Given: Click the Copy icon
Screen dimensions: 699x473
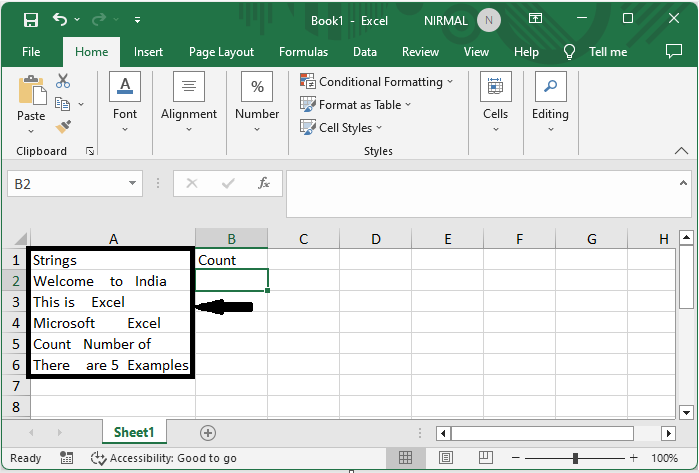Looking at the screenshot, I should tap(62, 104).
